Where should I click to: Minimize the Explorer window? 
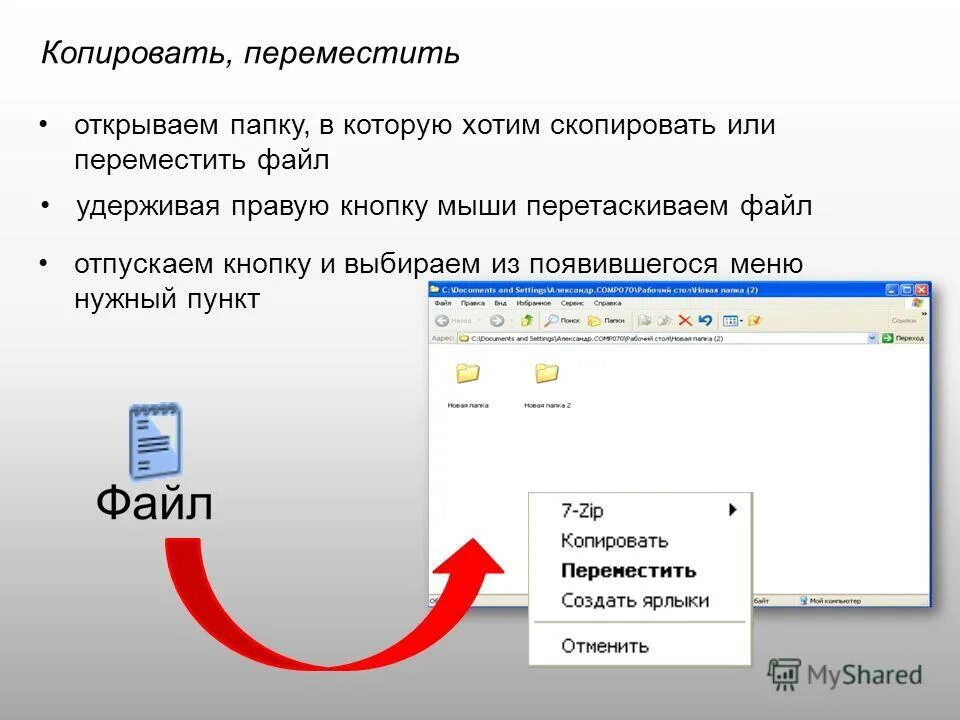click(x=893, y=290)
